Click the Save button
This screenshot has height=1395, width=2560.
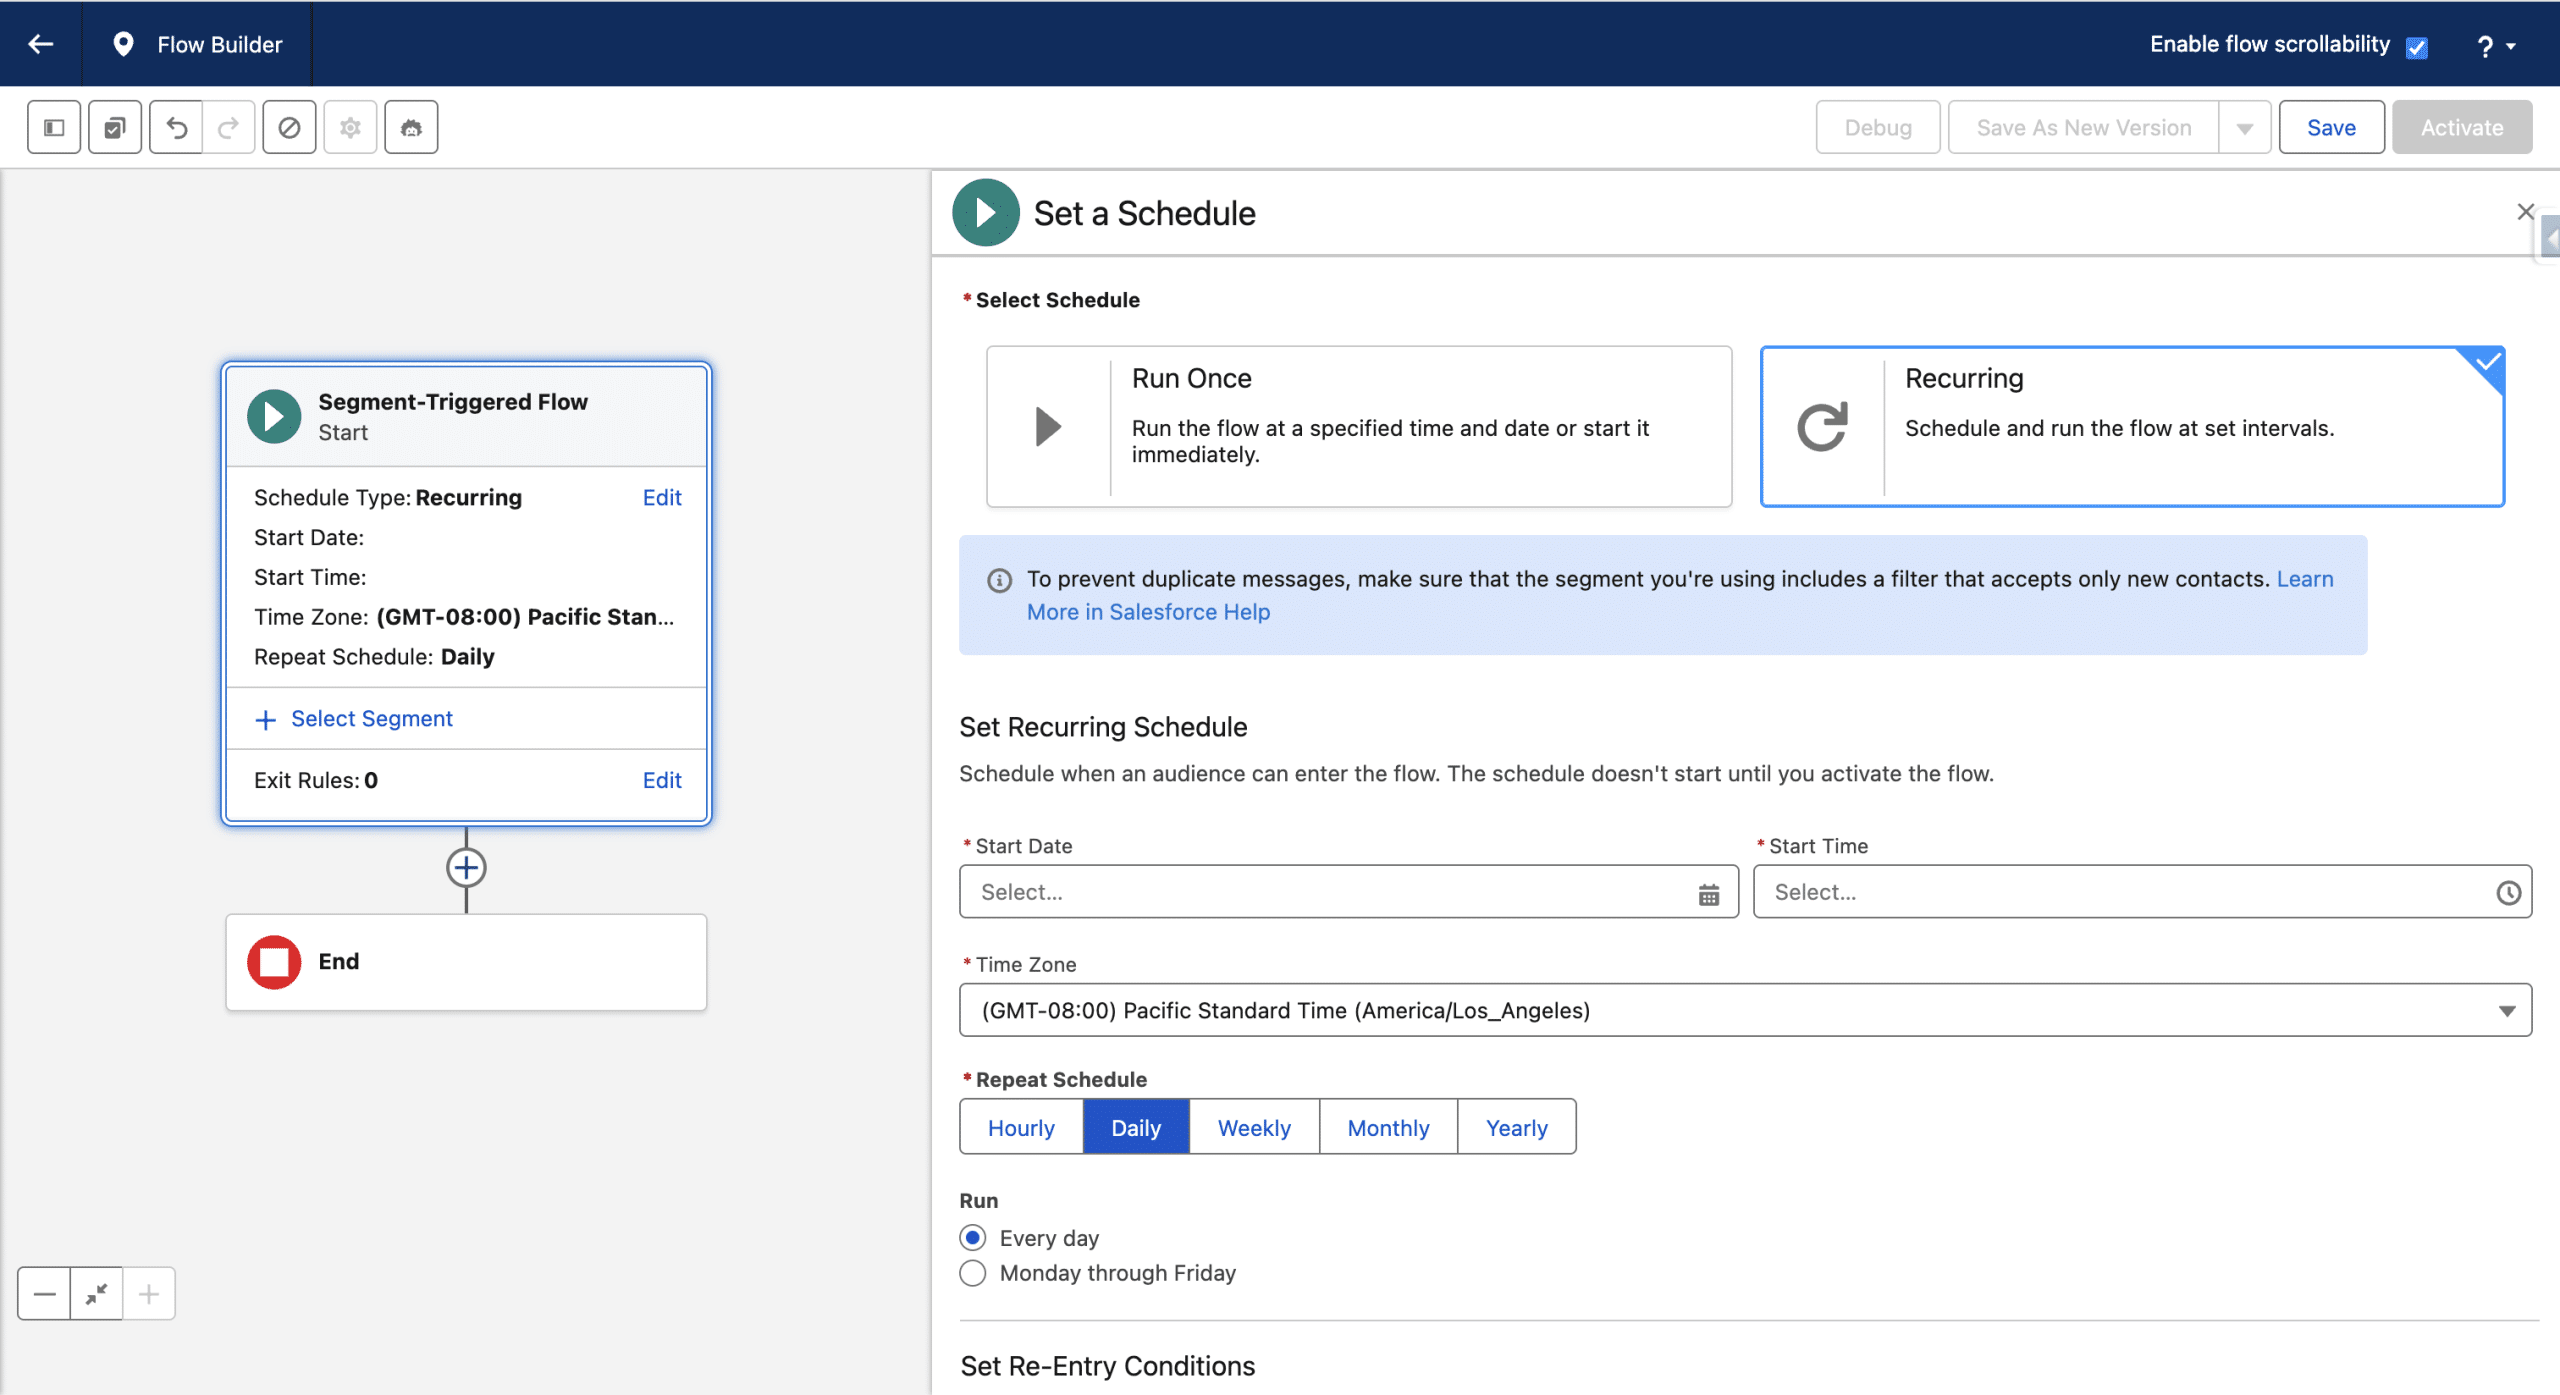pos(2331,127)
